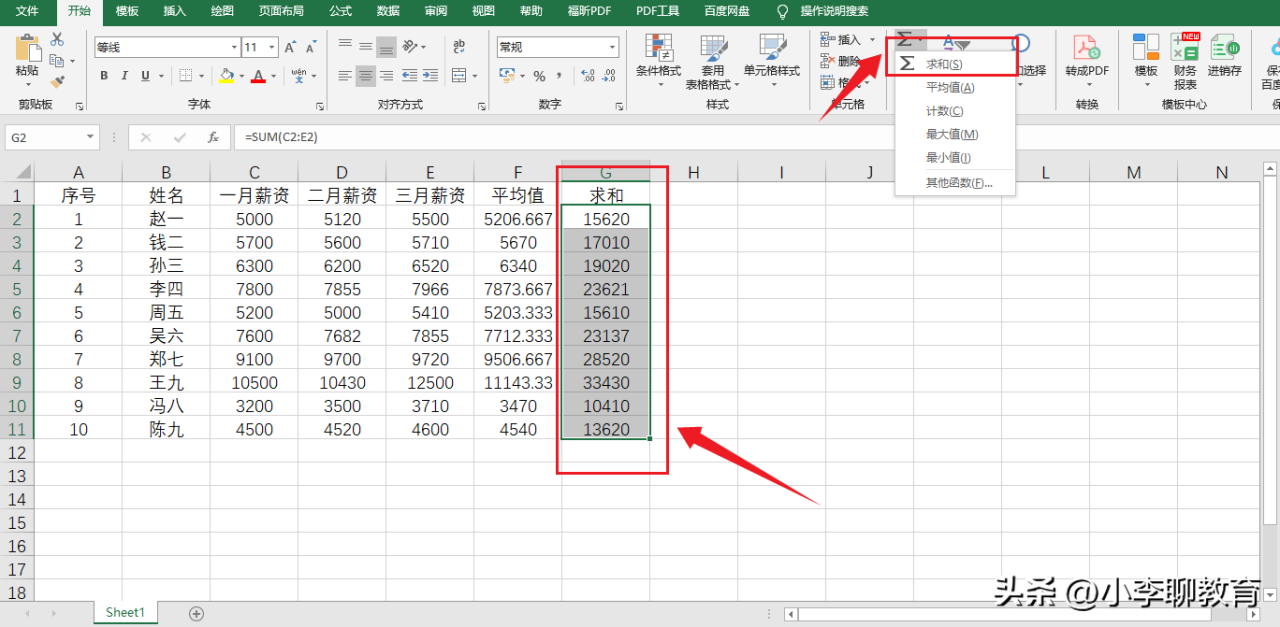Click the 操作说明搜索 search box

coord(834,11)
